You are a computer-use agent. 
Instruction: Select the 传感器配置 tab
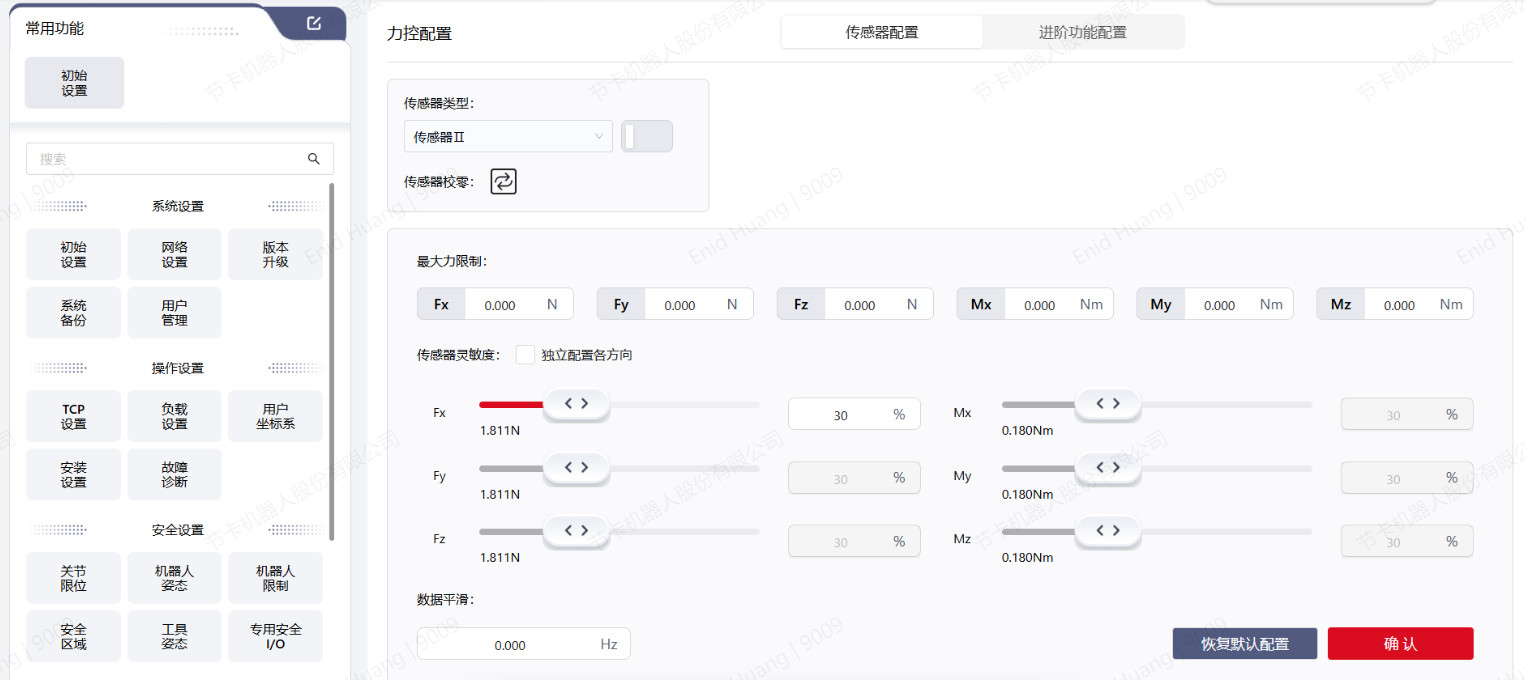coord(881,32)
